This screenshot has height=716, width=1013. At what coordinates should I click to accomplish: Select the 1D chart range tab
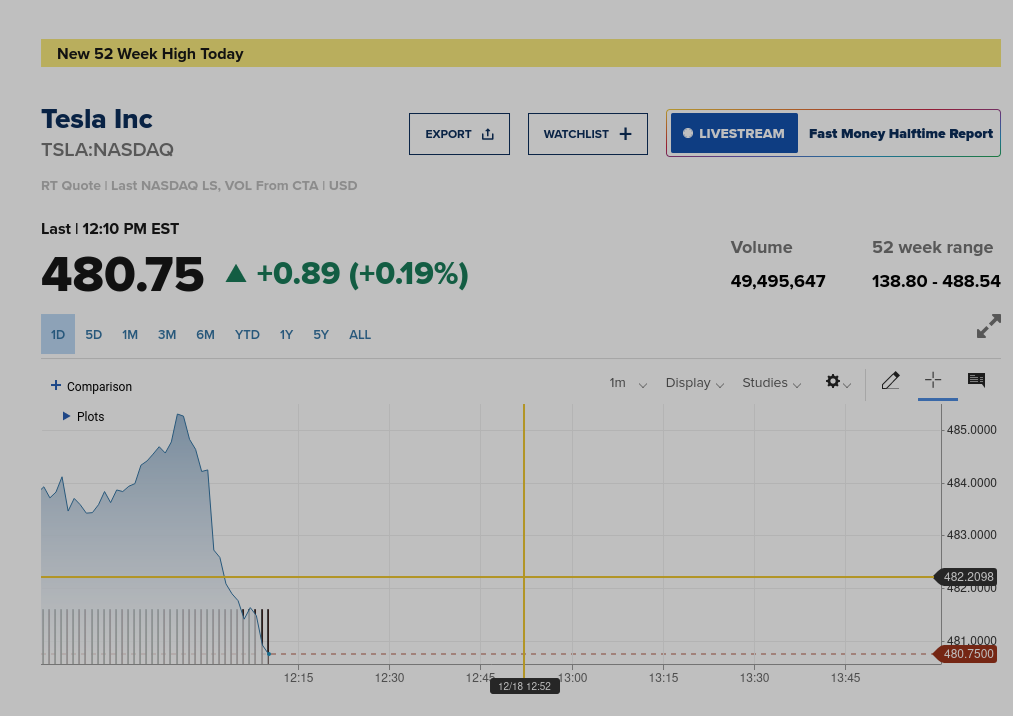[x=58, y=334]
